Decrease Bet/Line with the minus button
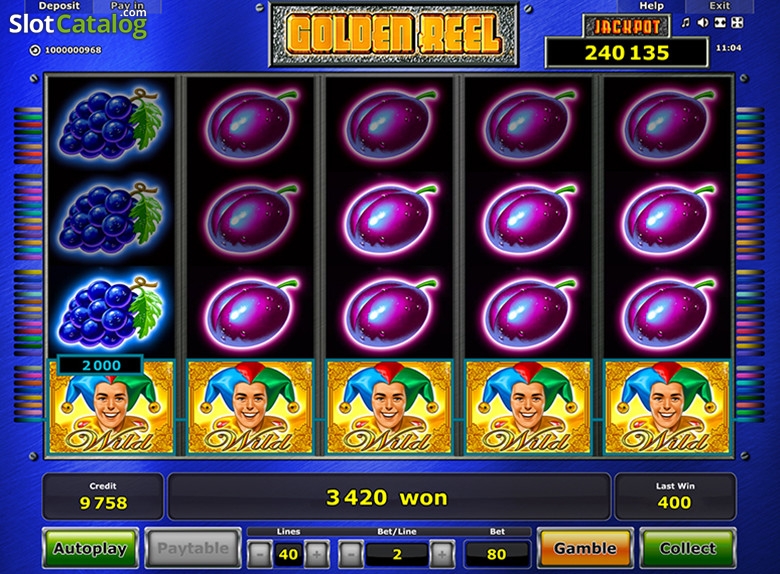 [x=351, y=554]
